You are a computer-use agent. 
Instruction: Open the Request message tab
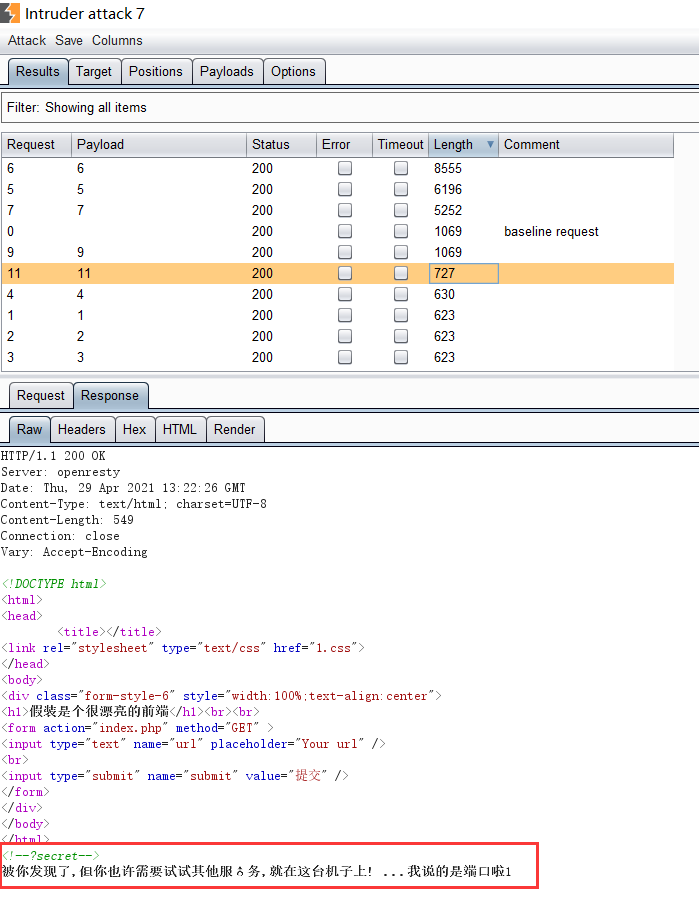(x=41, y=395)
